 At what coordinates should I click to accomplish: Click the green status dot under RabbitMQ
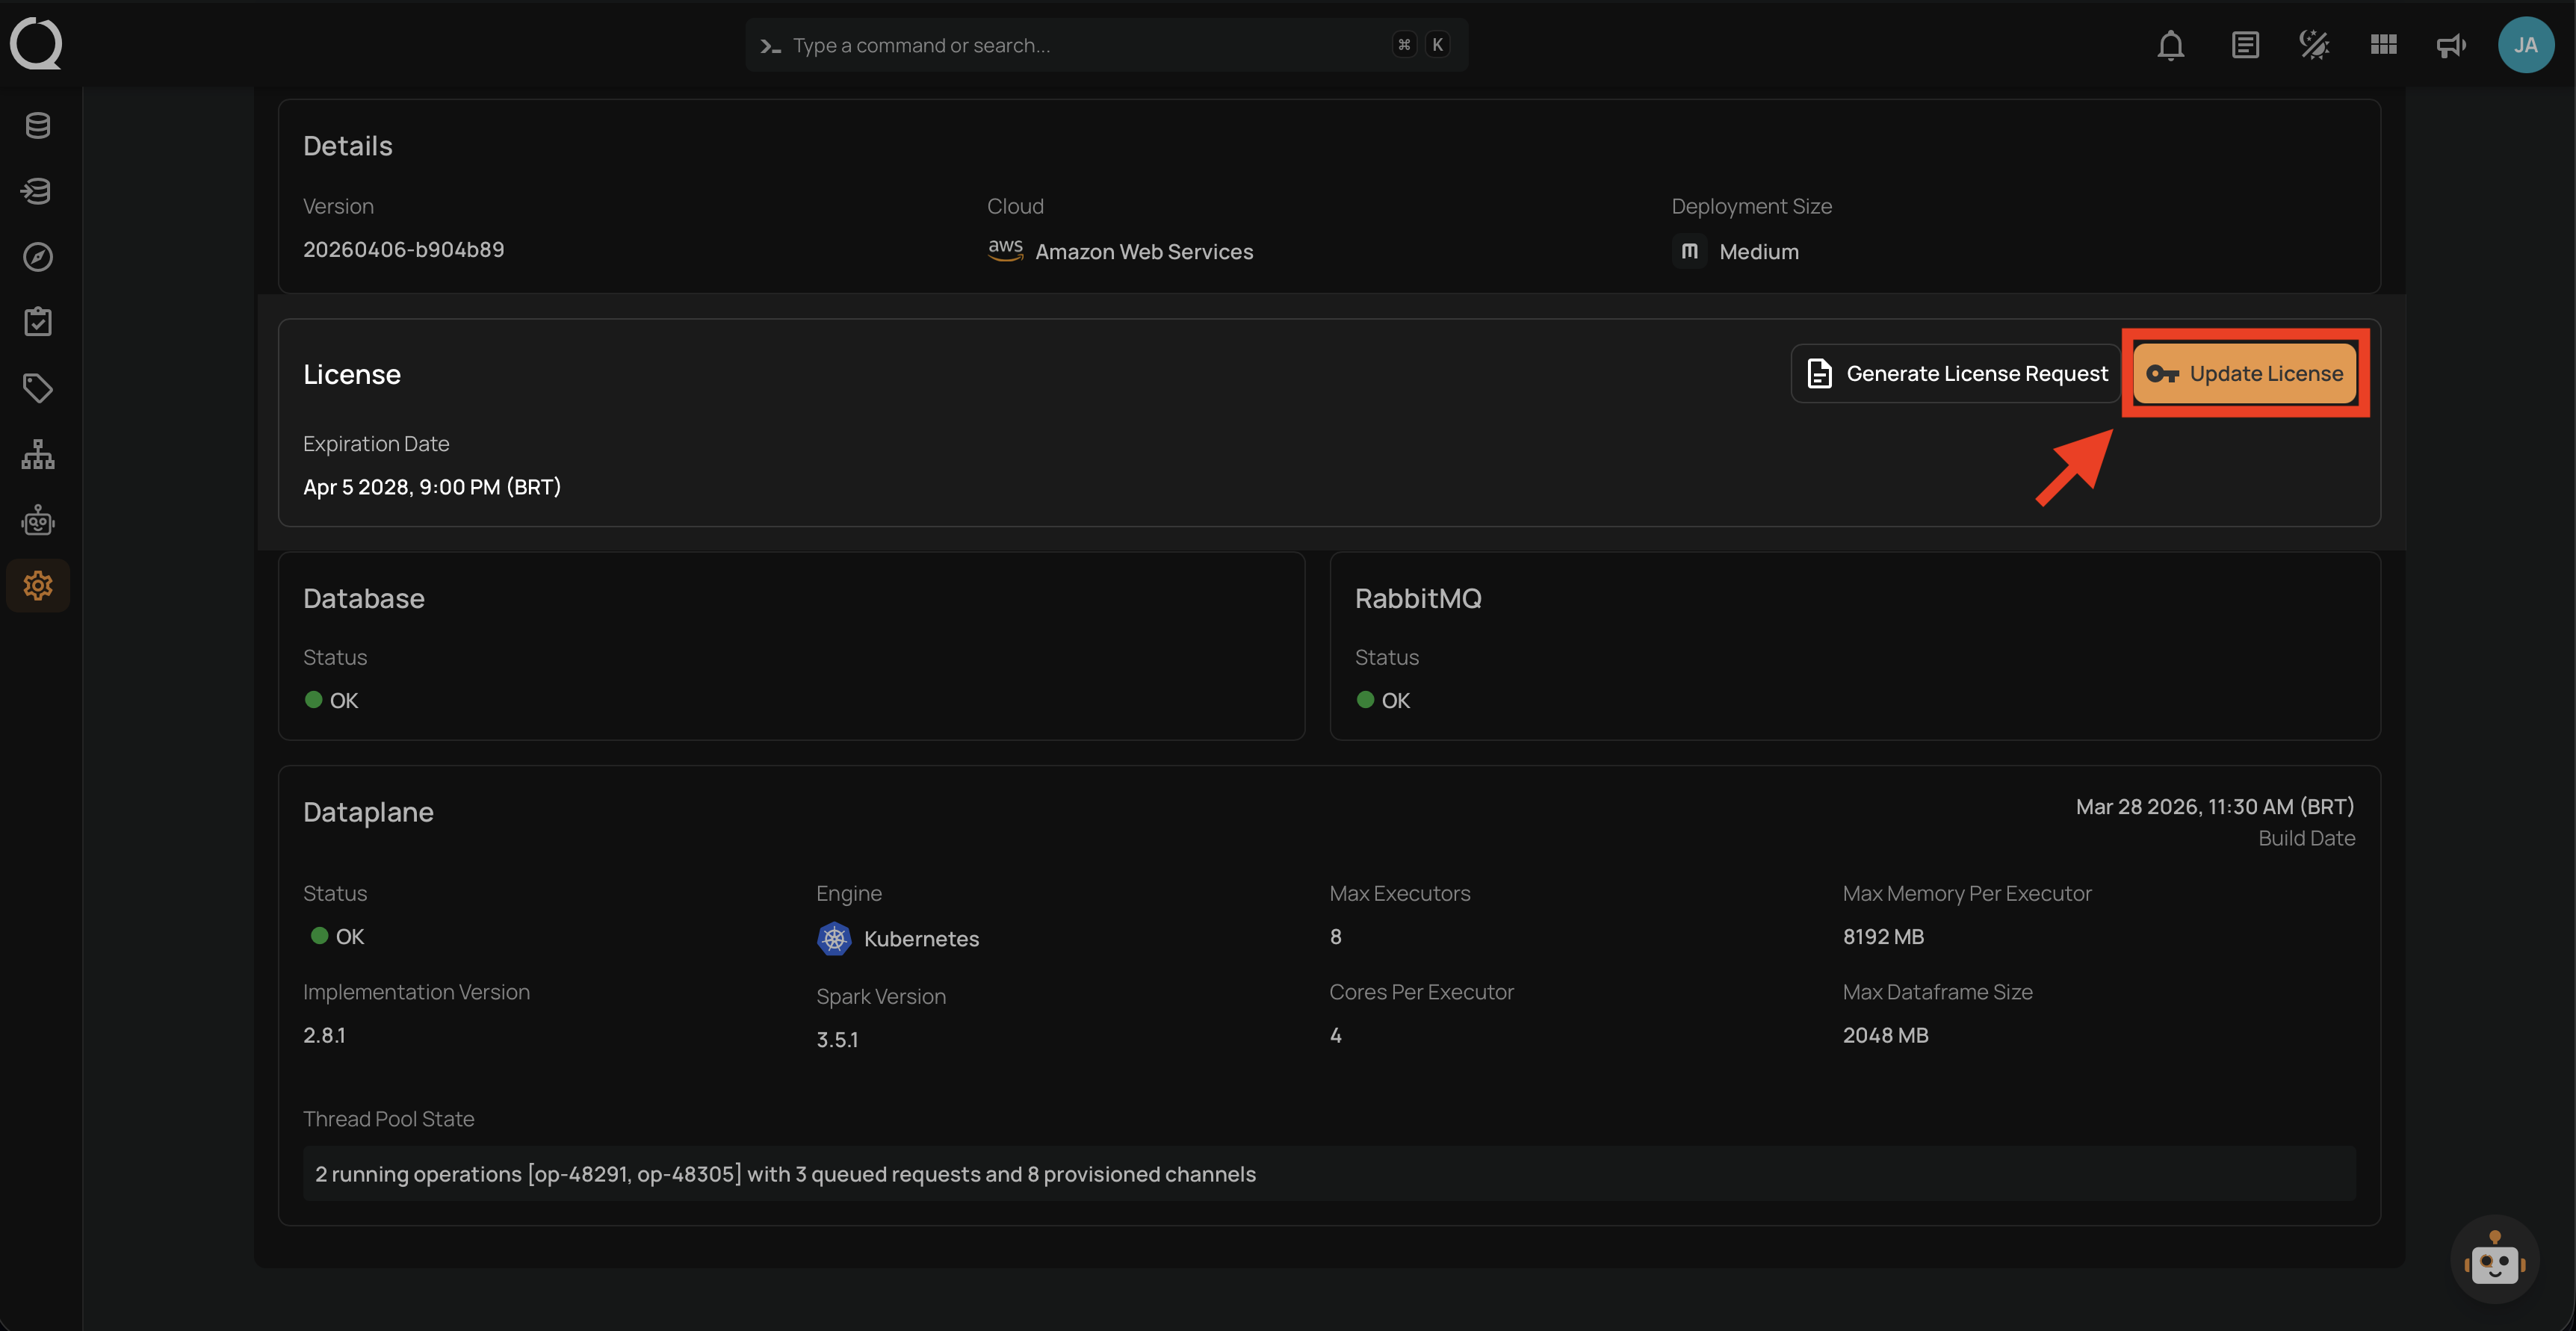1365,700
